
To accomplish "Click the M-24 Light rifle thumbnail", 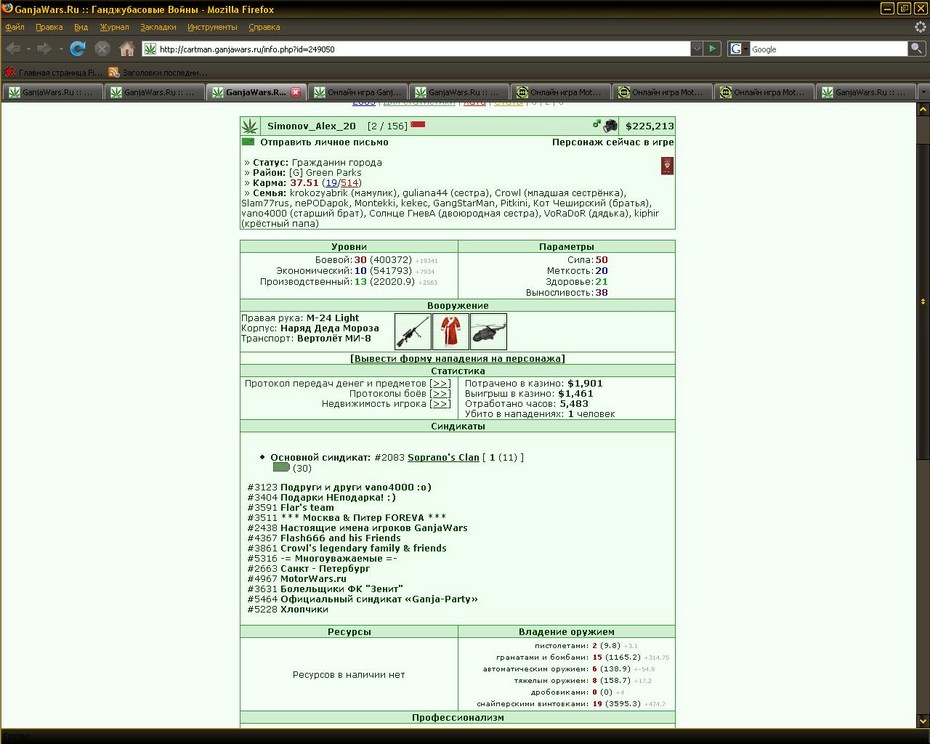I will [x=413, y=332].
